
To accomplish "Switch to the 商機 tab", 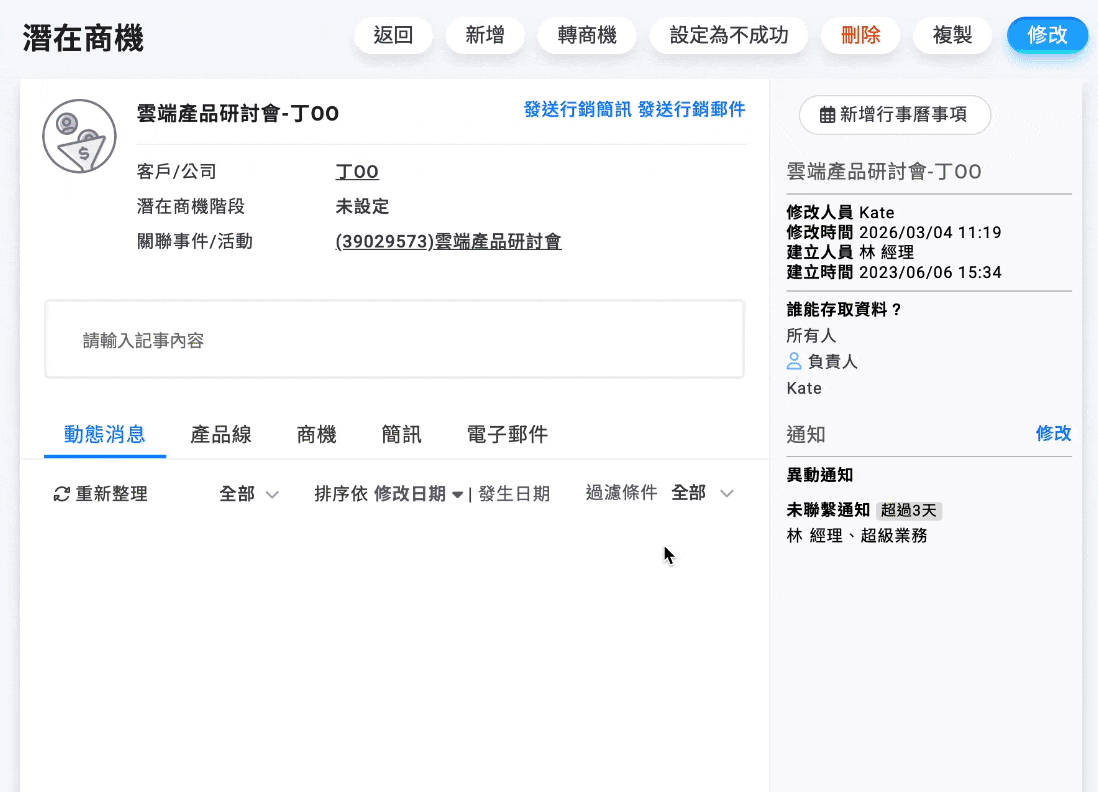I will (x=317, y=434).
